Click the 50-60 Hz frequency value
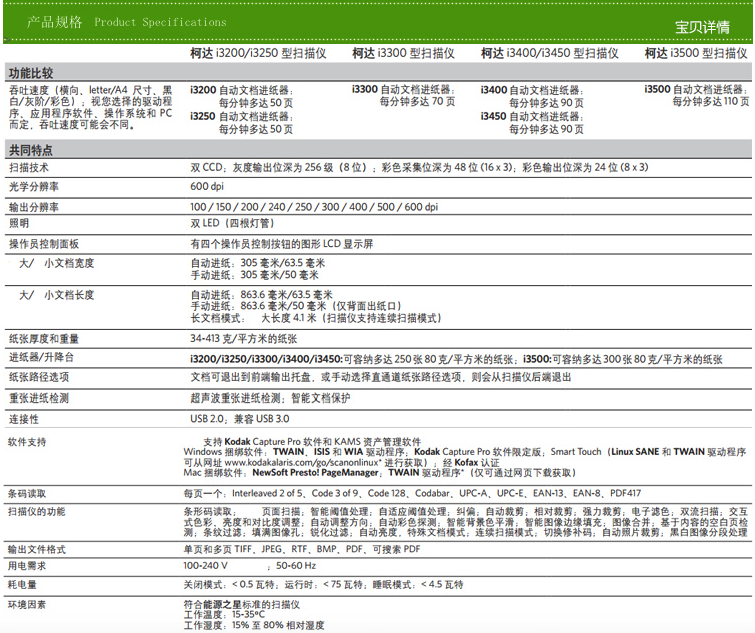Image resolution: width=755 pixels, height=633 pixels. 296,566
